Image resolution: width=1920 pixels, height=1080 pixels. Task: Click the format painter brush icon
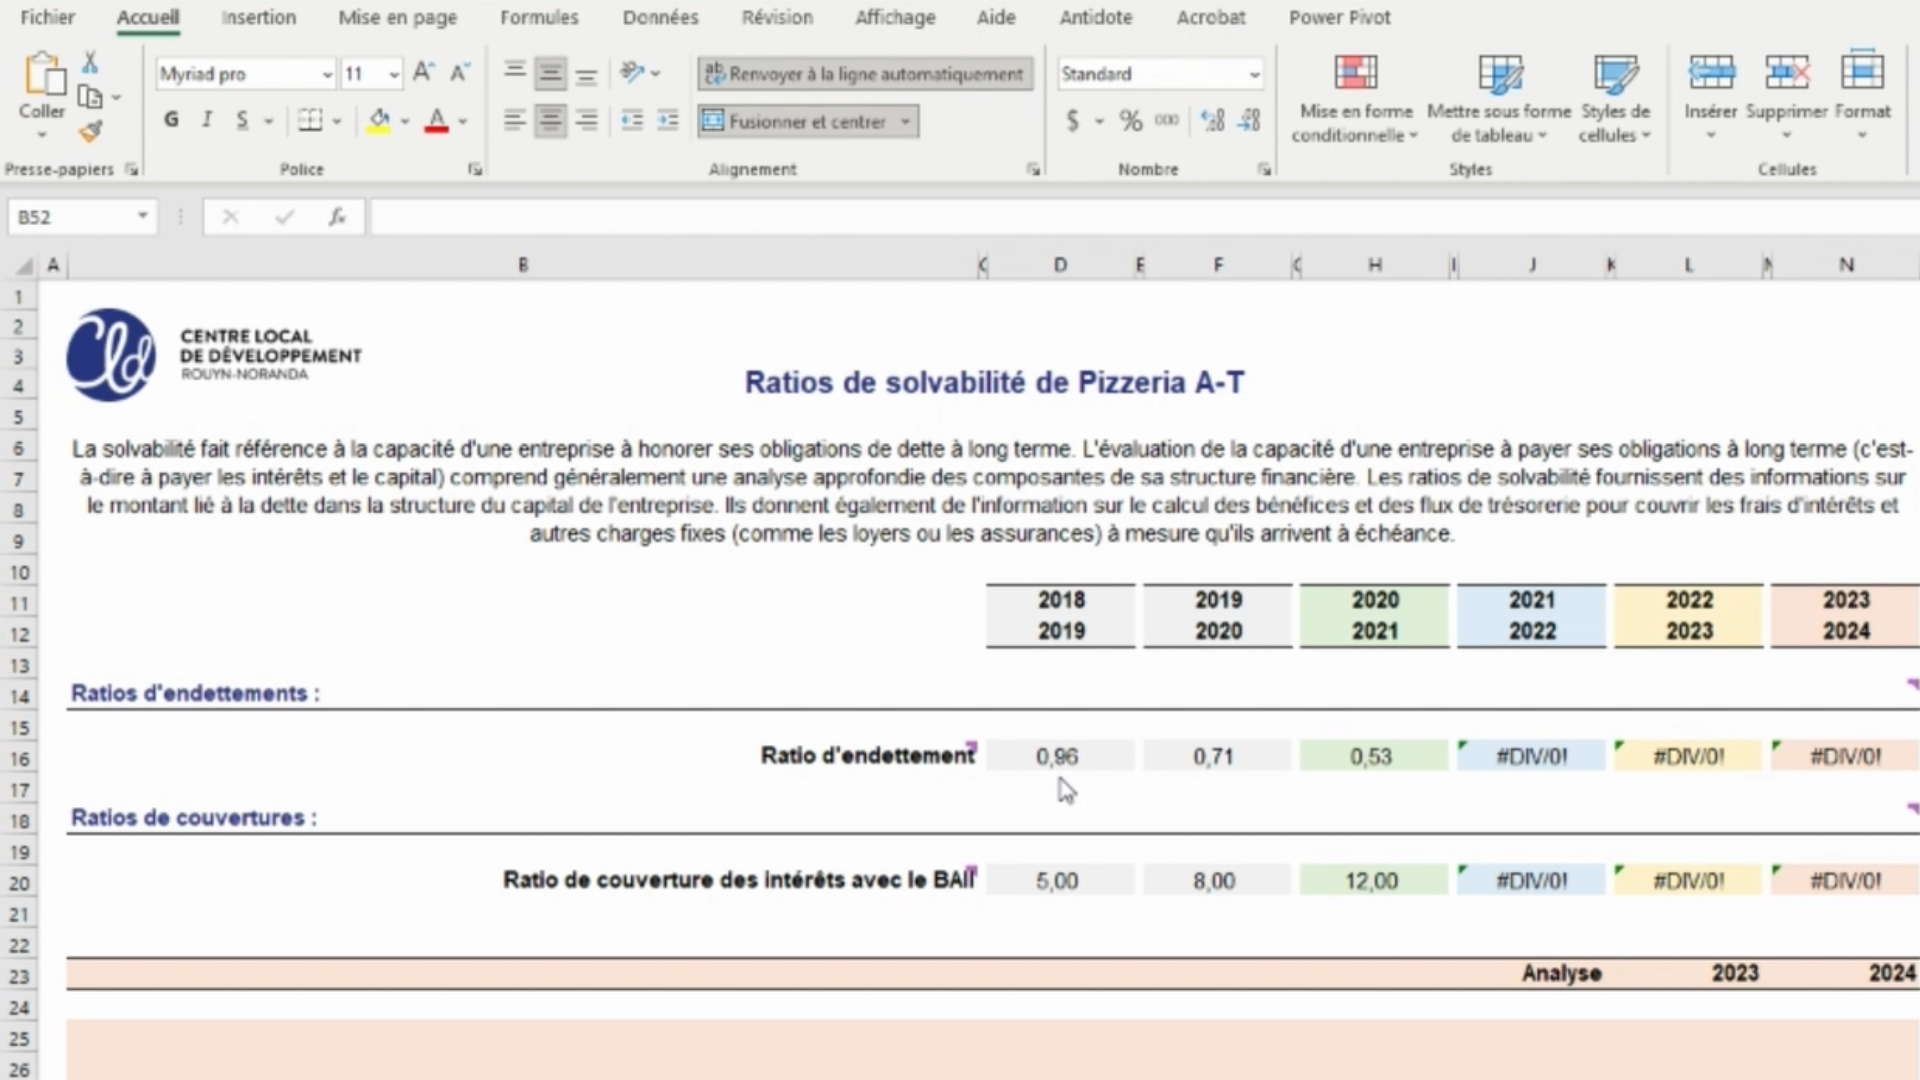pyautogui.click(x=90, y=131)
